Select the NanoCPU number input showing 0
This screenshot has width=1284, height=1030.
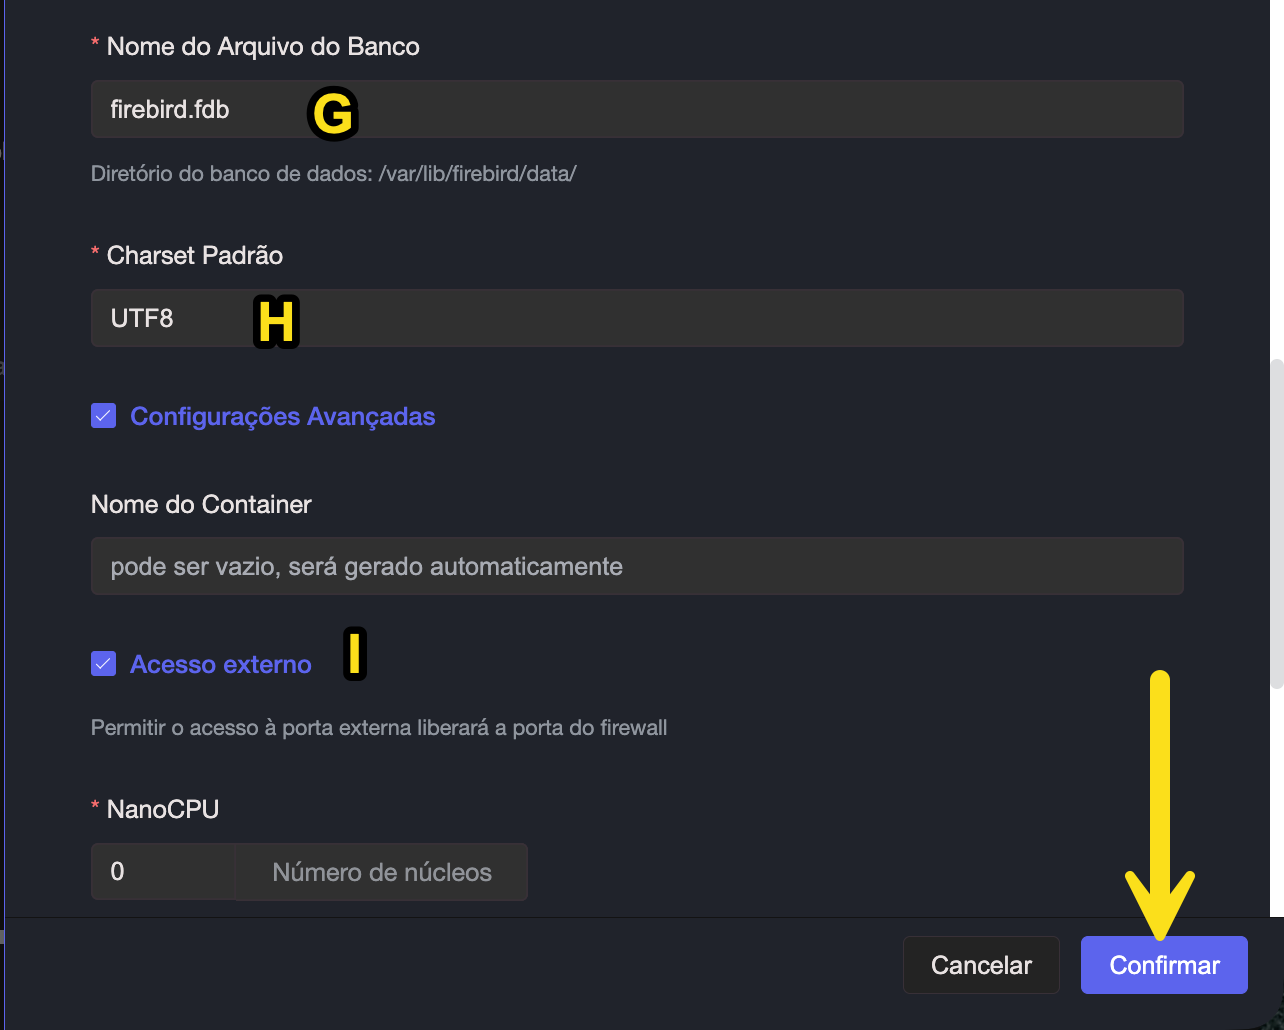[162, 872]
